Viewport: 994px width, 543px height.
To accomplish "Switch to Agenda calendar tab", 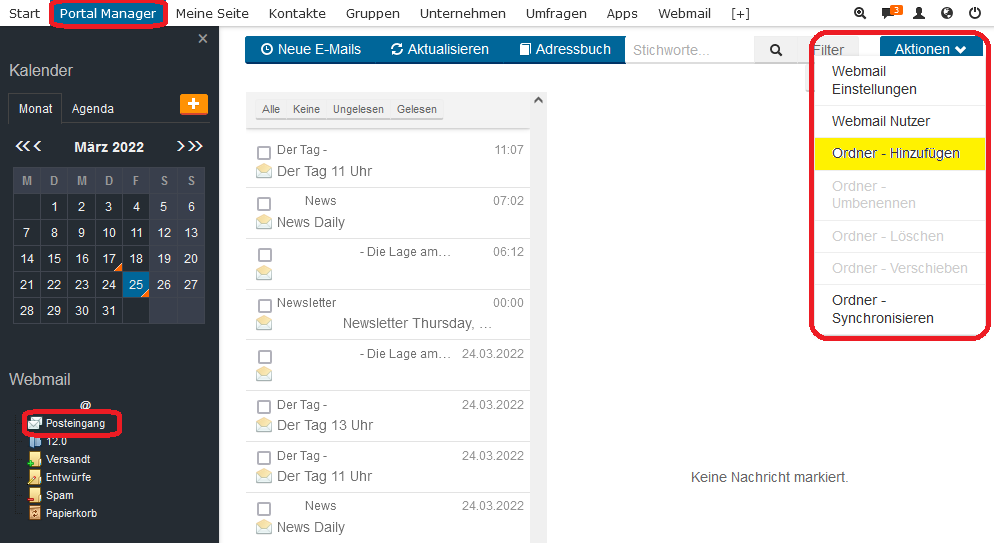I will (x=93, y=108).
